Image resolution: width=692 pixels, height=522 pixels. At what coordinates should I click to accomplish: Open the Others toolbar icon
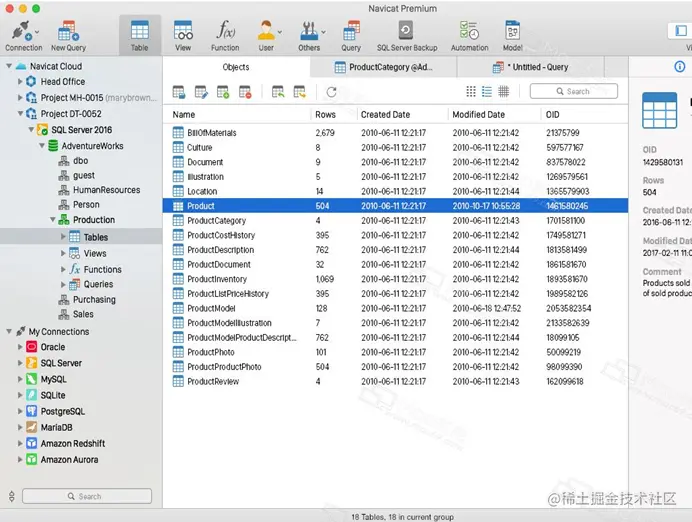(x=309, y=36)
